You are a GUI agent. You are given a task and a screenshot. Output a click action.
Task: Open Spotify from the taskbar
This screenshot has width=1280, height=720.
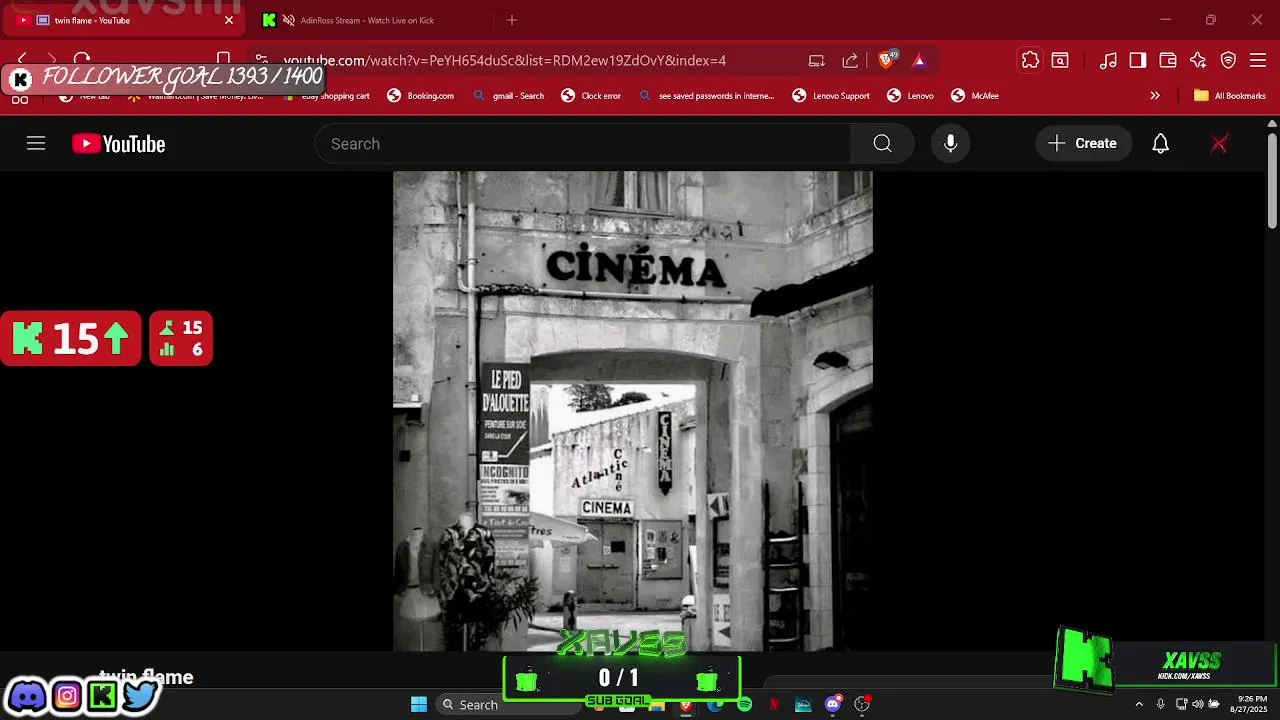coord(745,705)
